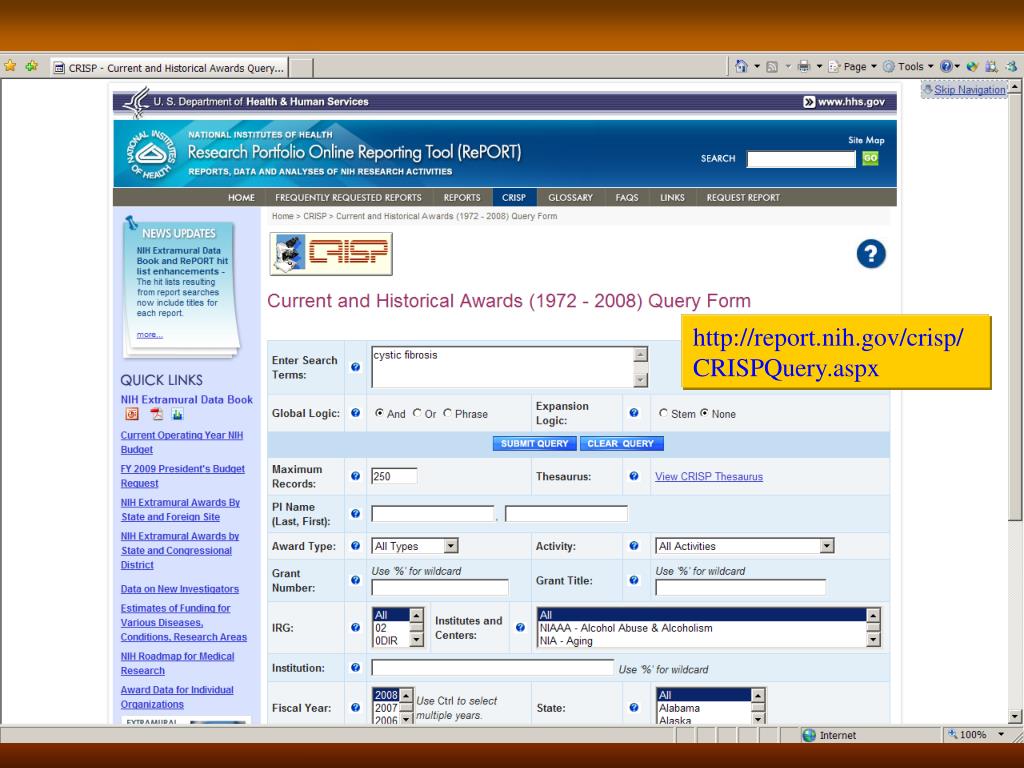
Task: Click IRG list scroll down arrow
Action: tap(417, 641)
